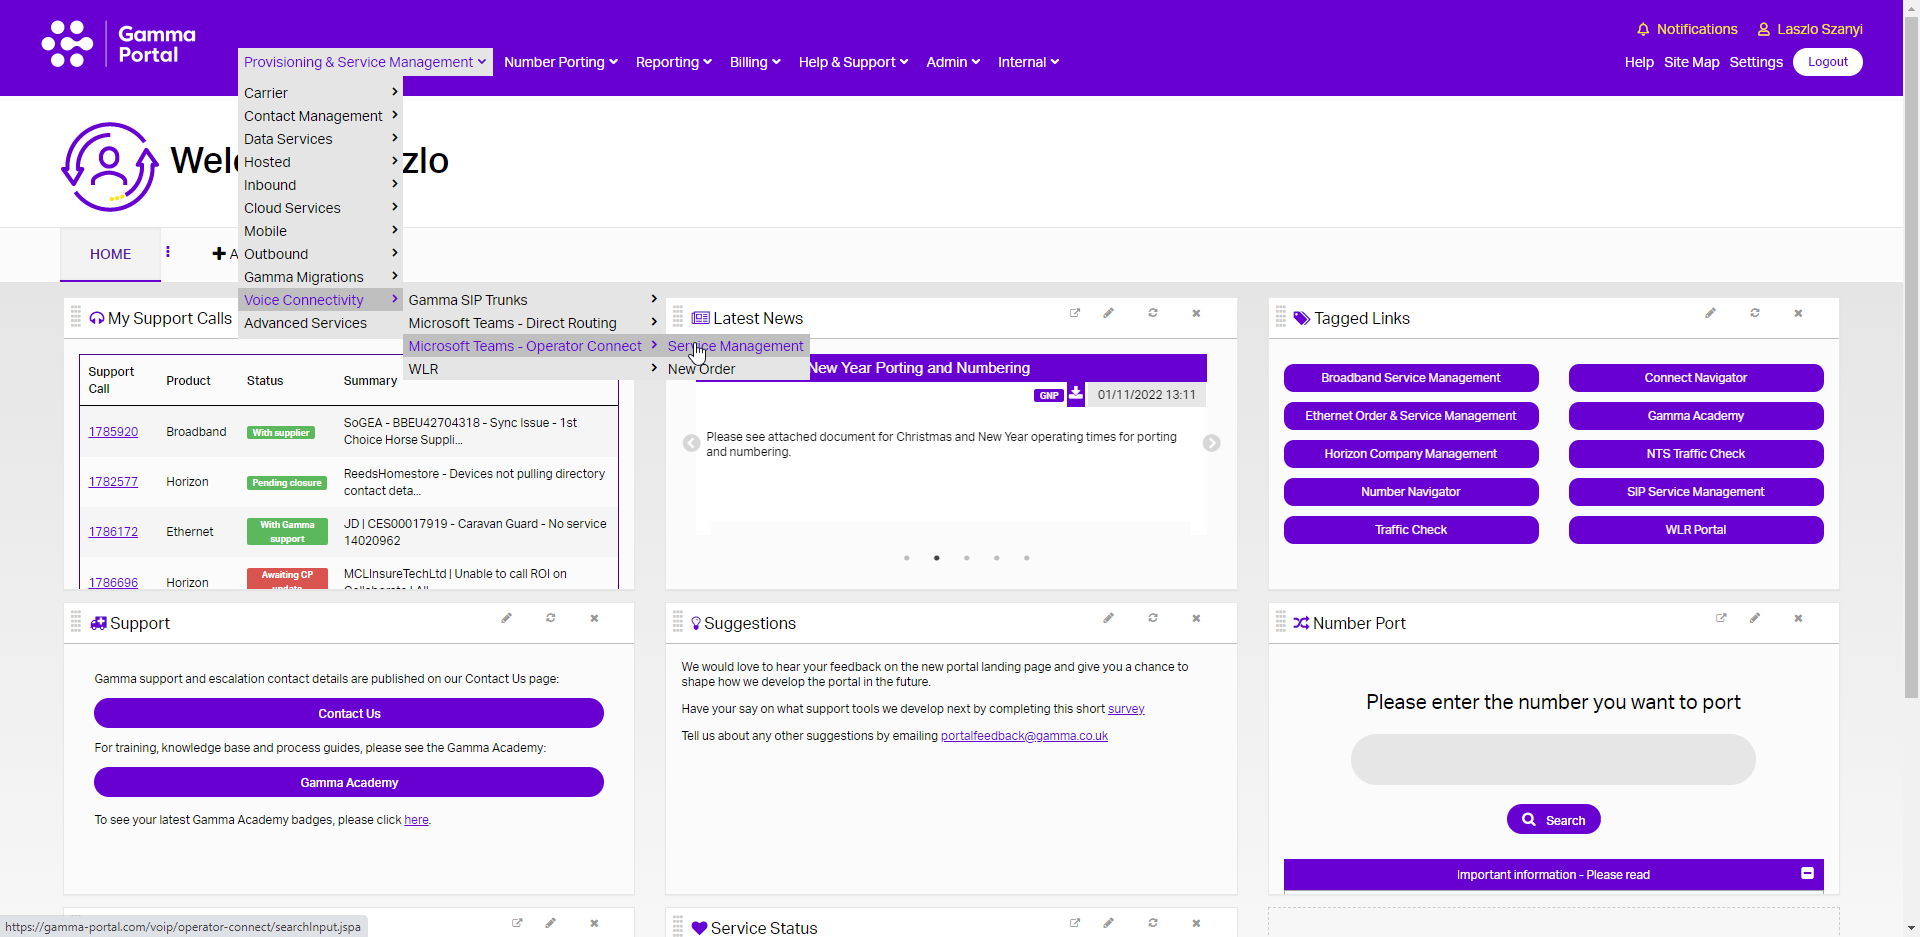Show previous news item arrow
This screenshot has width=1920, height=937.
[x=691, y=443]
